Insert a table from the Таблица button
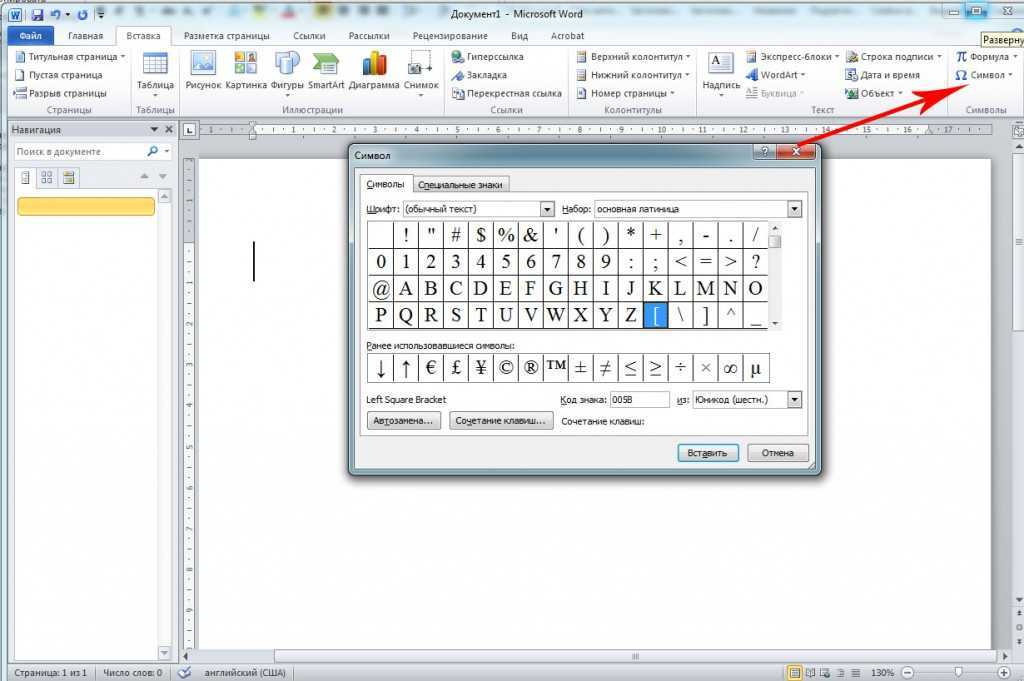The image size is (1024, 681). click(155, 73)
